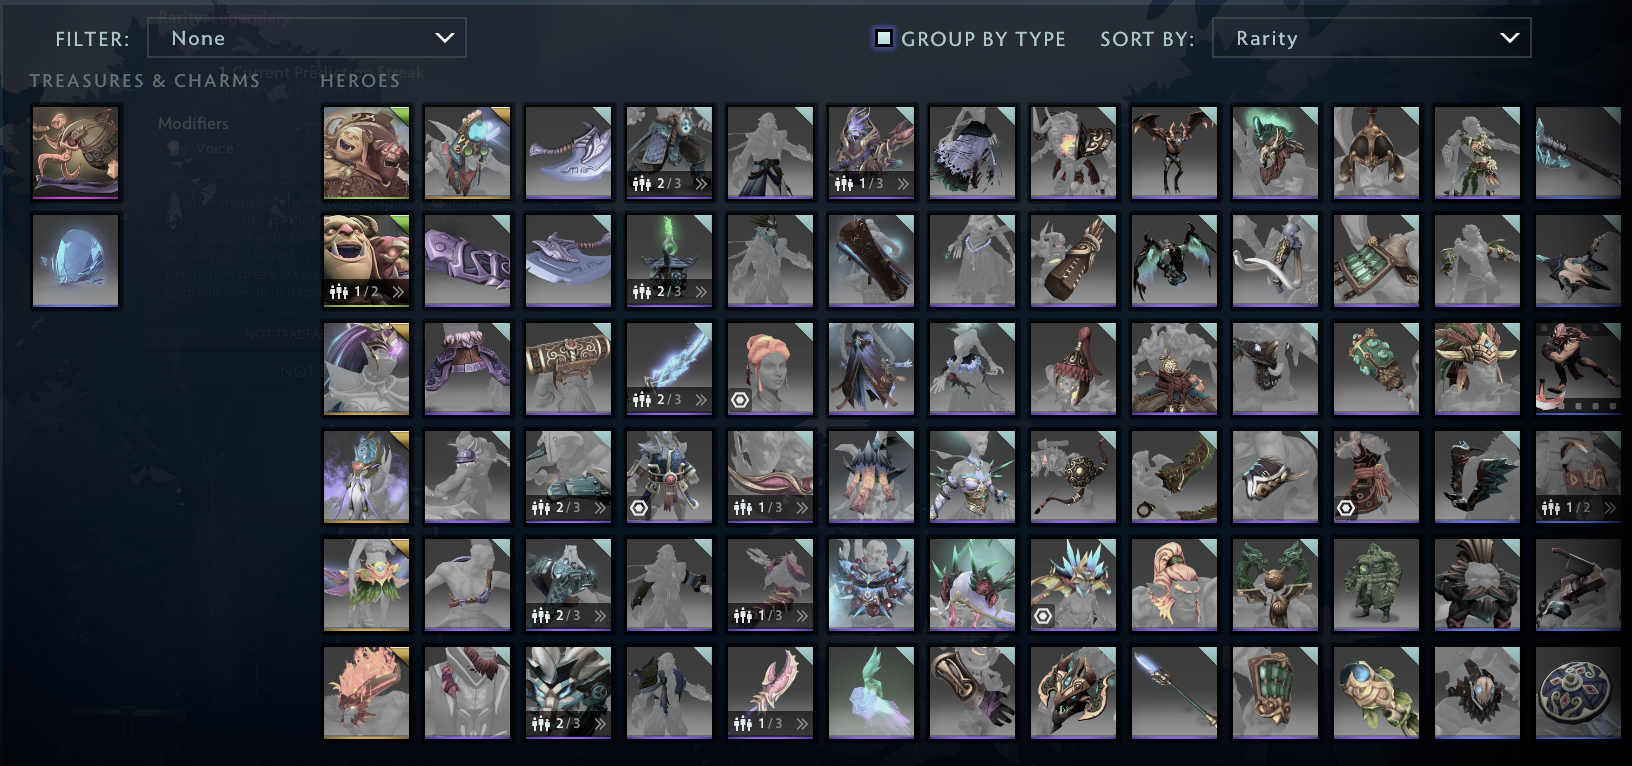
Task: Expand the set arrows on the brown armor 1/2 item
Action: pyautogui.click(x=1610, y=508)
